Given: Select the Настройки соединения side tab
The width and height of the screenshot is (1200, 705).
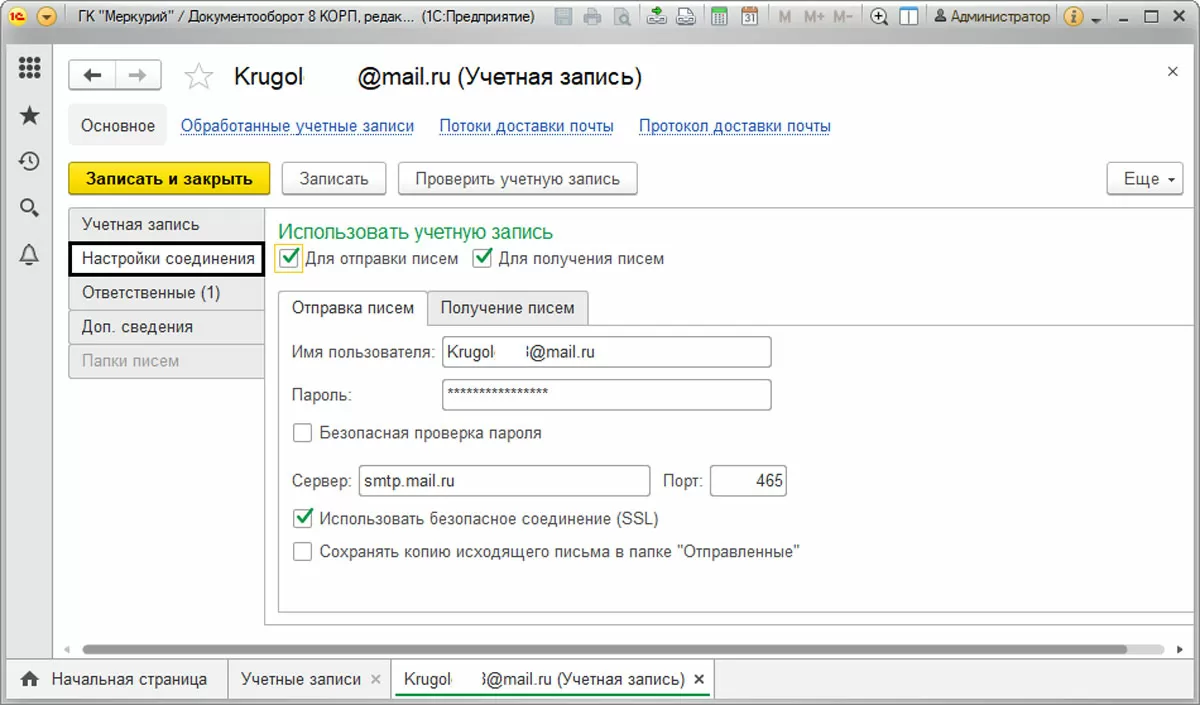Looking at the screenshot, I should pyautogui.click(x=167, y=258).
